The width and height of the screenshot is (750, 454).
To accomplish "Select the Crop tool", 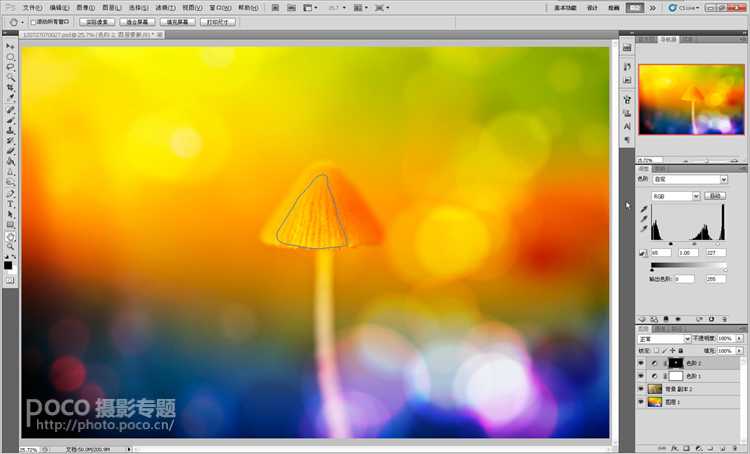I will pyautogui.click(x=10, y=88).
